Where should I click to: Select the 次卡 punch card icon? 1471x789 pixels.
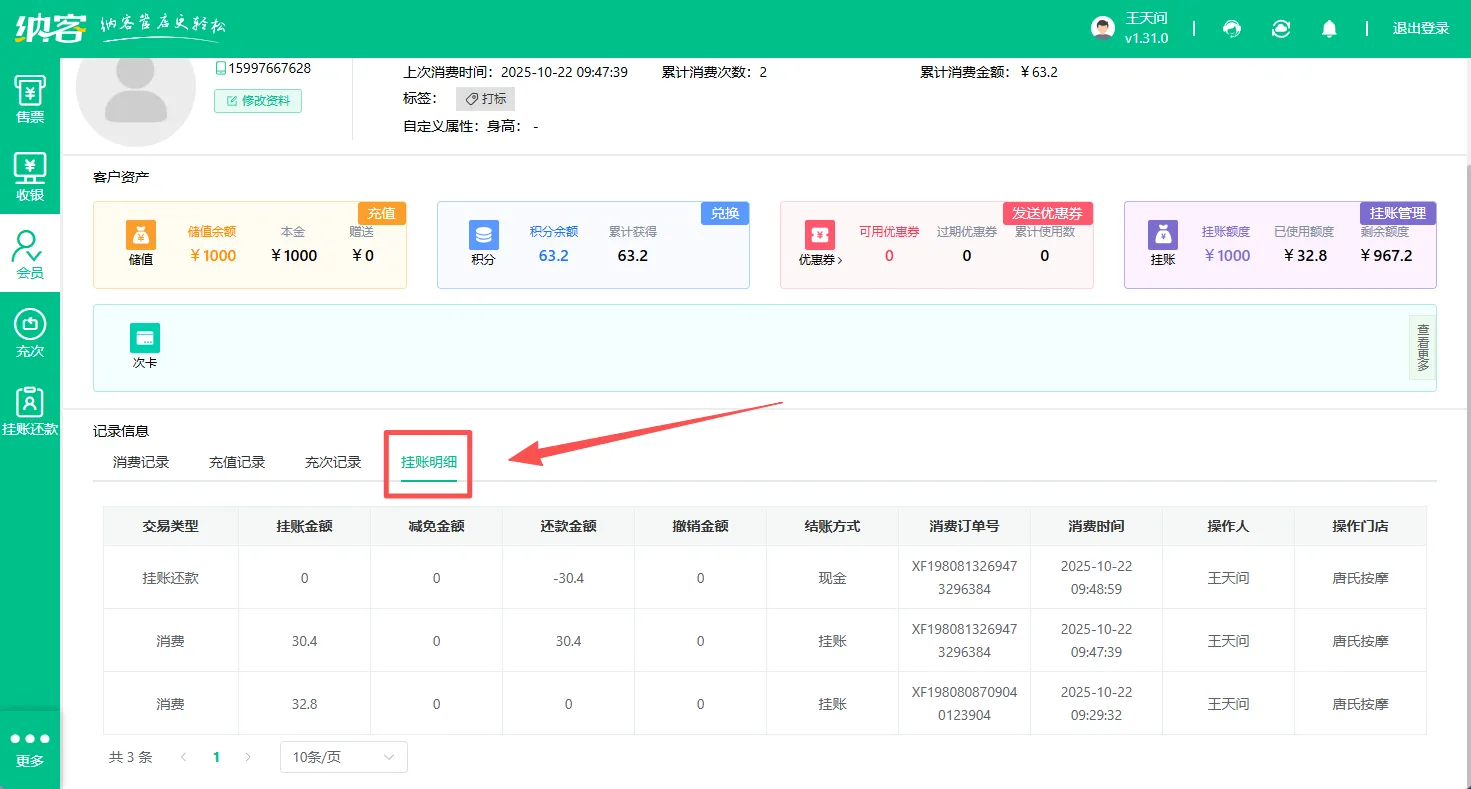(x=145, y=338)
